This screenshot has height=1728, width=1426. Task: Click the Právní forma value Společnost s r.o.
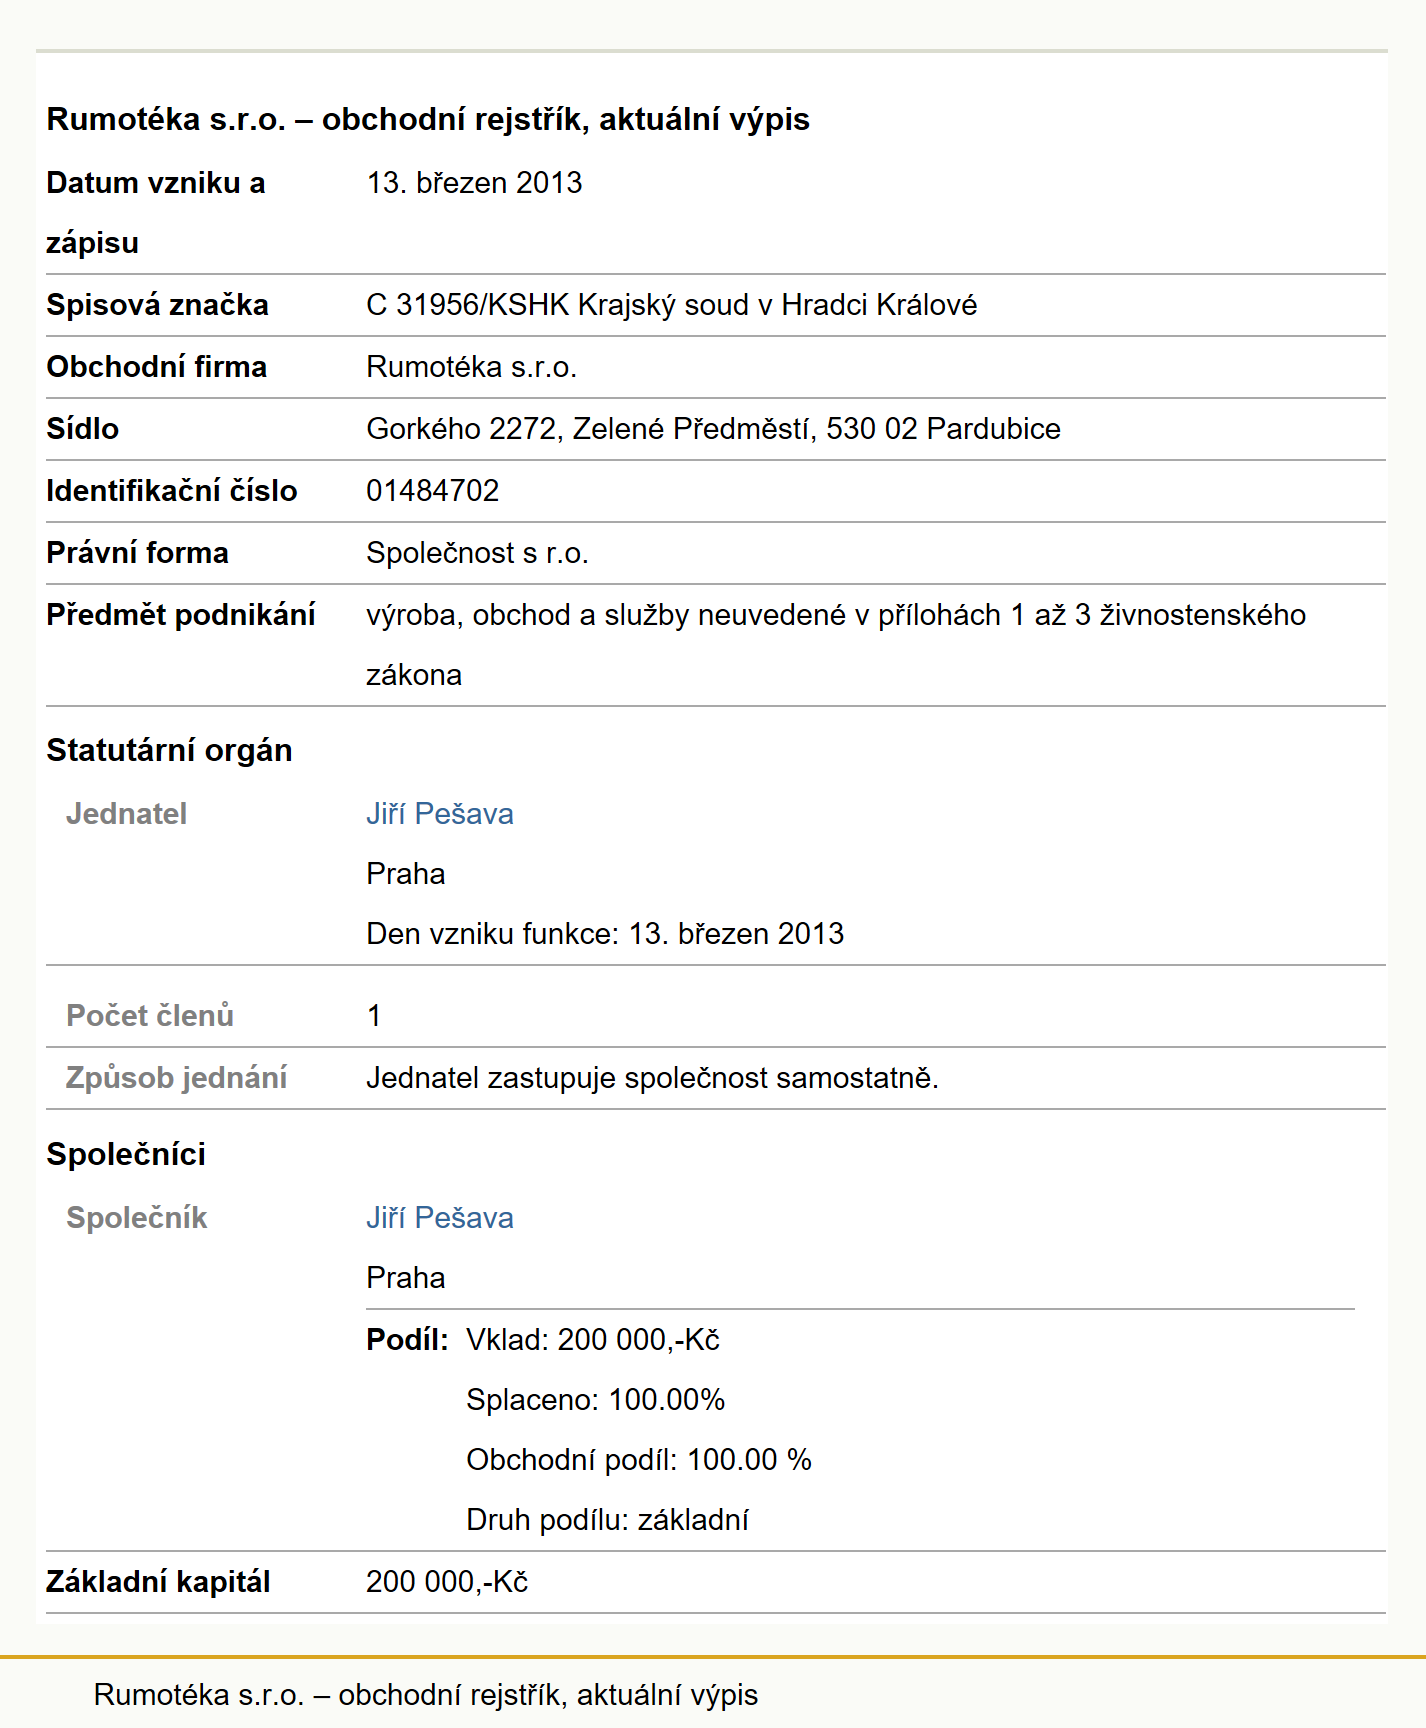click(477, 552)
